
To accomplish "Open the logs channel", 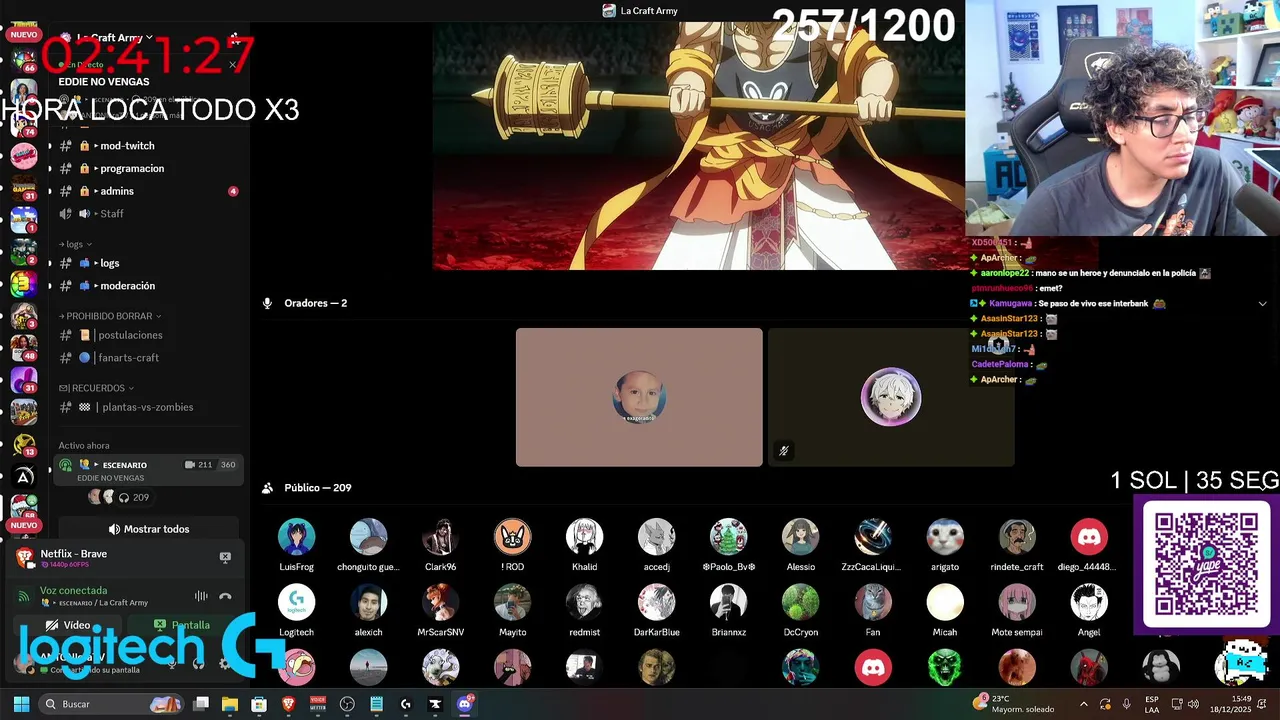I will pos(148,263).
